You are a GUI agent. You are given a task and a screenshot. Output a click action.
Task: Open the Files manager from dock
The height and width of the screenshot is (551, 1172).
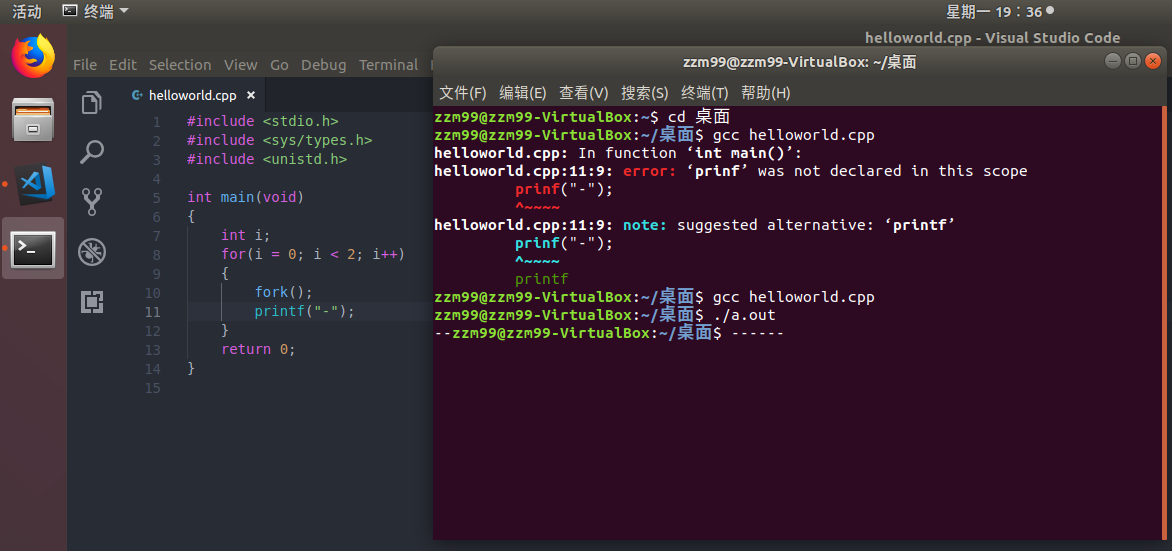coord(33,120)
